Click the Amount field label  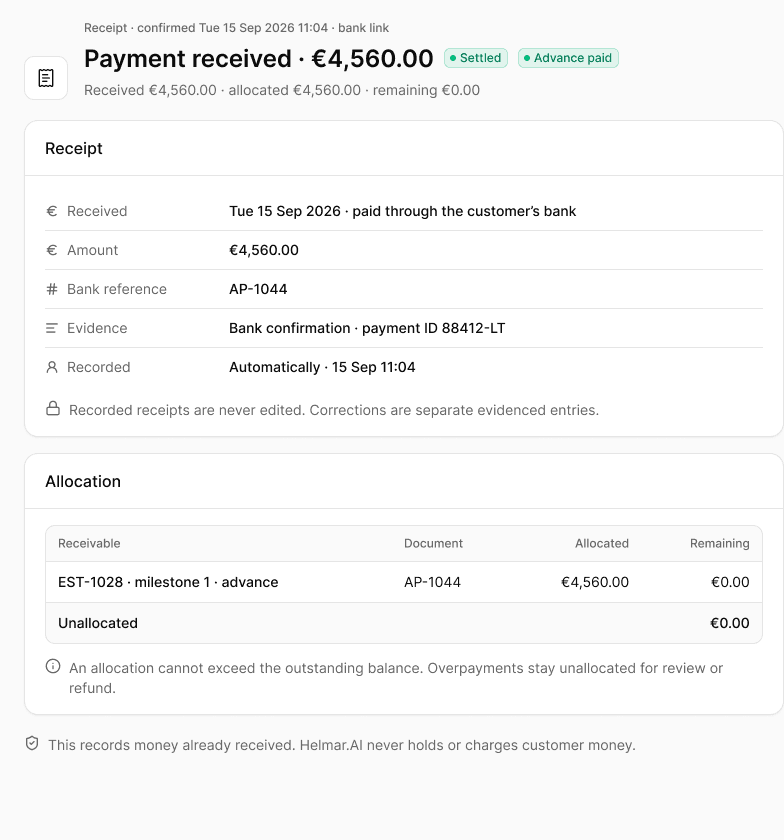pos(93,250)
